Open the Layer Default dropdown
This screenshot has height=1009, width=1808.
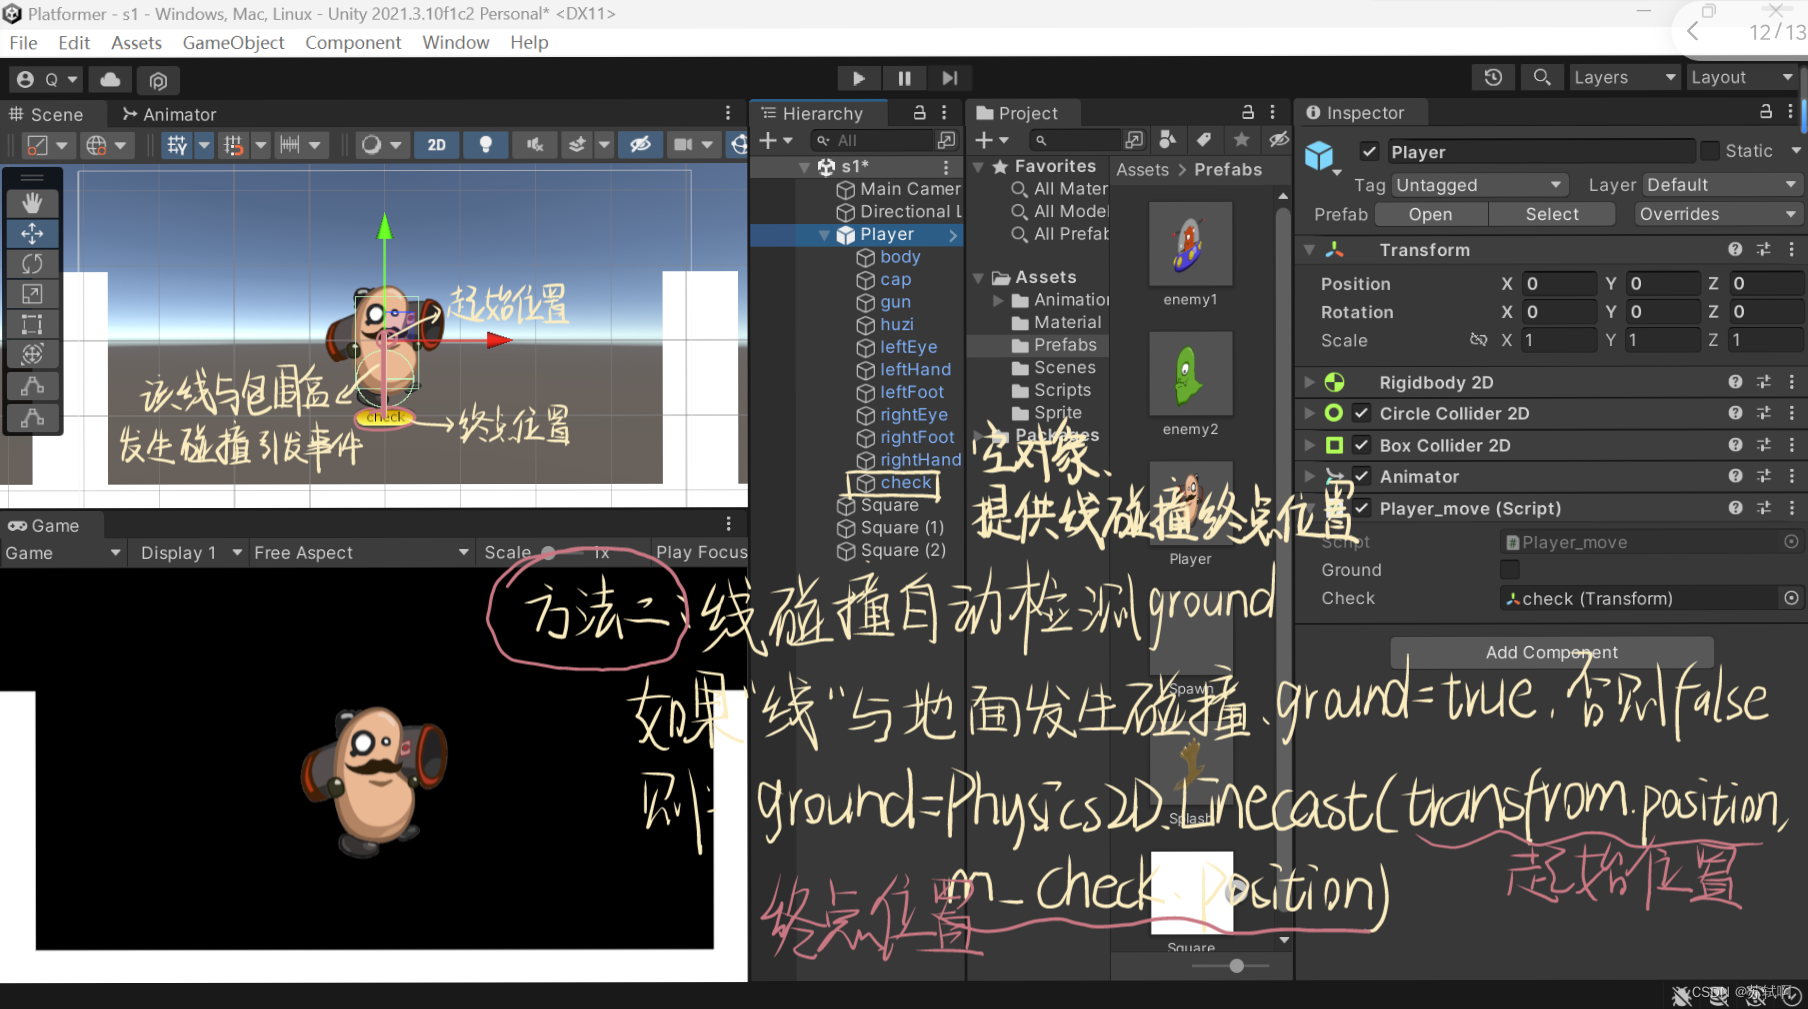click(1721, 185)
